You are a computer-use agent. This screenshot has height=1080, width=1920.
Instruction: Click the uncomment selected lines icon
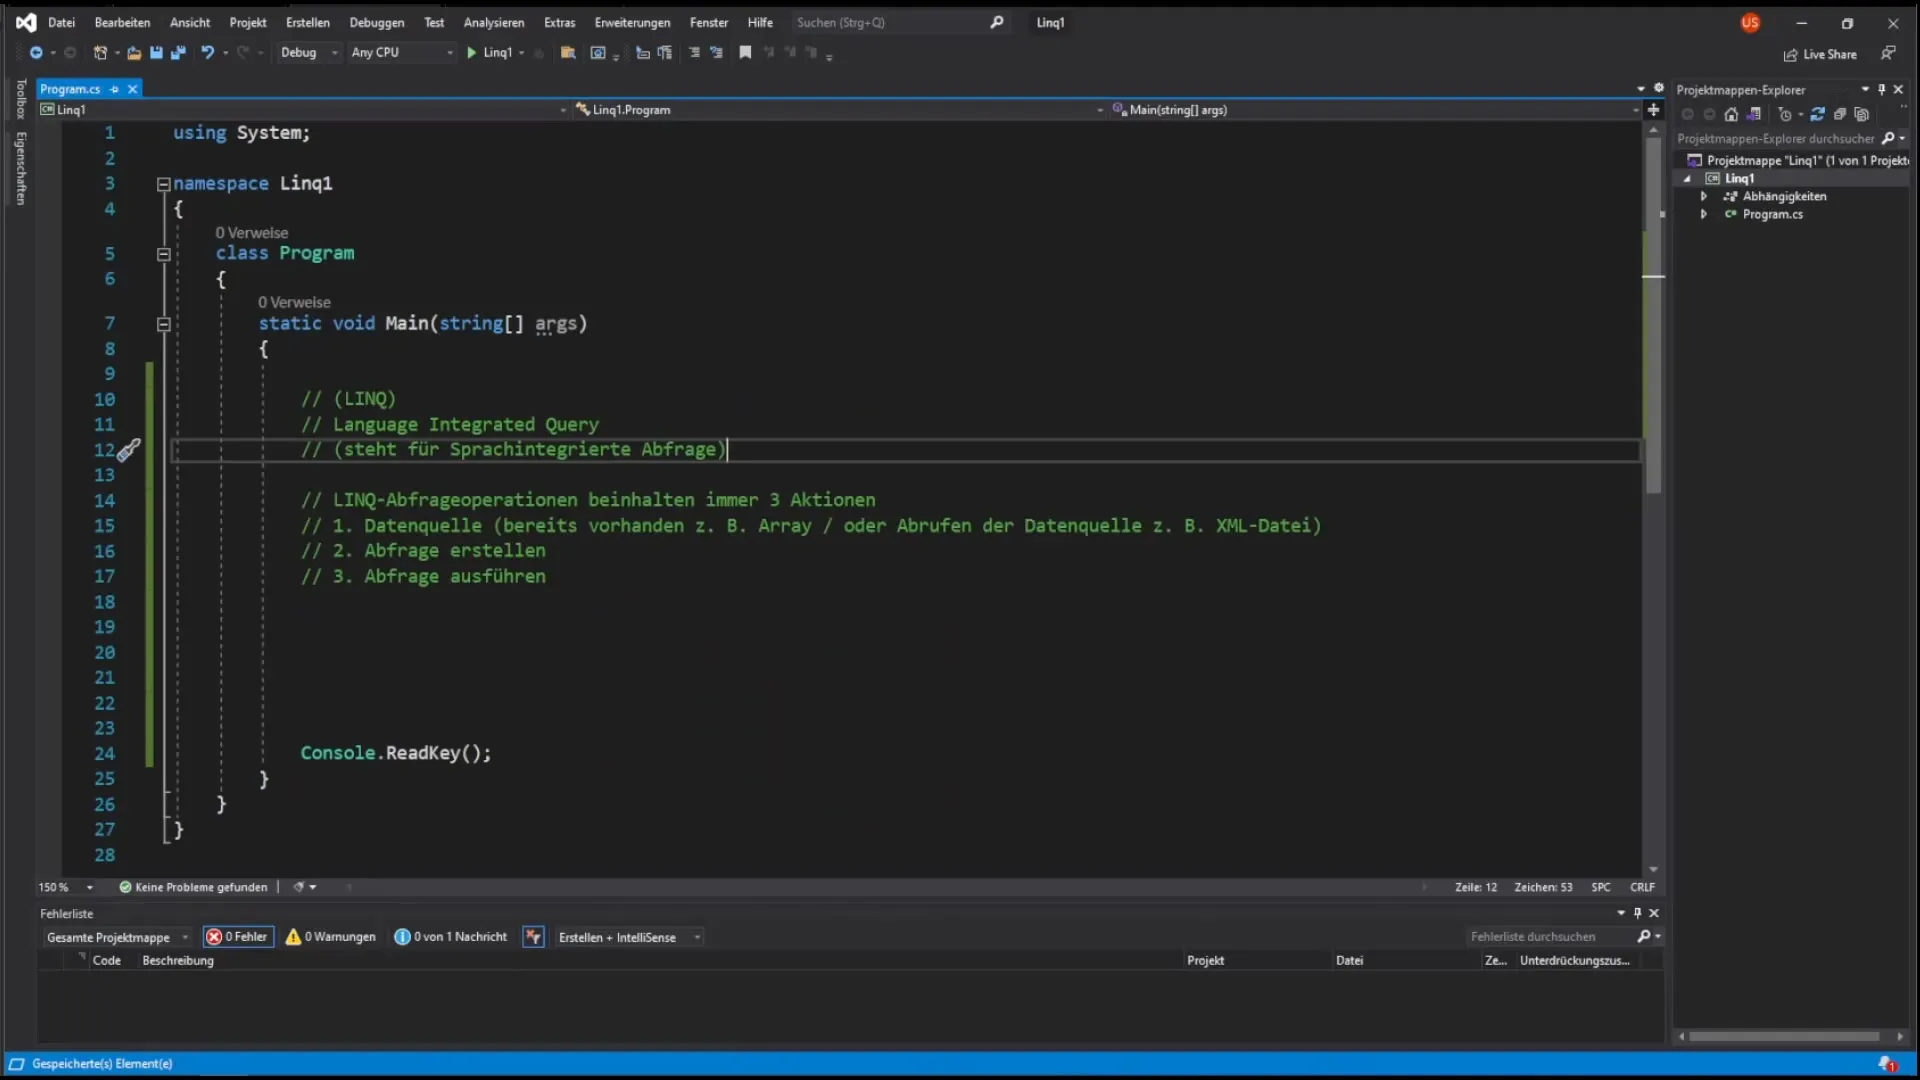[x=716, y=53]
